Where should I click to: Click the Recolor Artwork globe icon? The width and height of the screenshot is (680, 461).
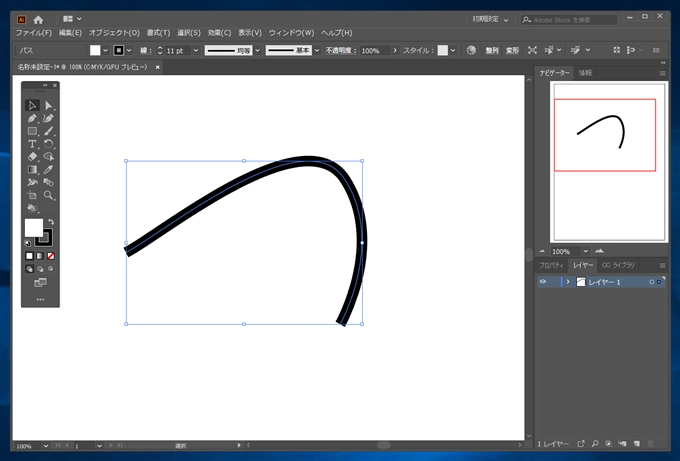471,50
